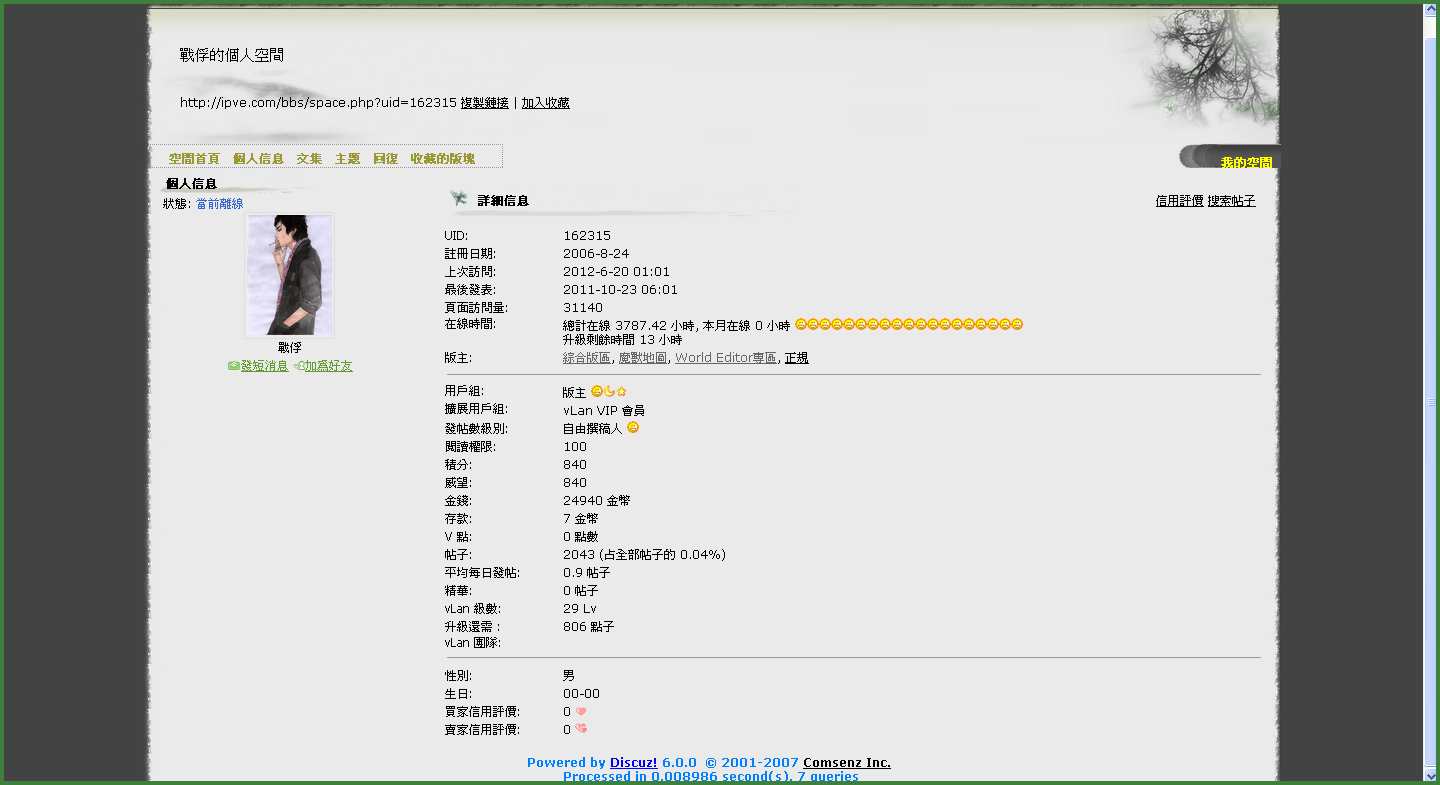1440x785 pixels.
Task: Click the username 戰俘 under the avatar
Action: point(289,348)
